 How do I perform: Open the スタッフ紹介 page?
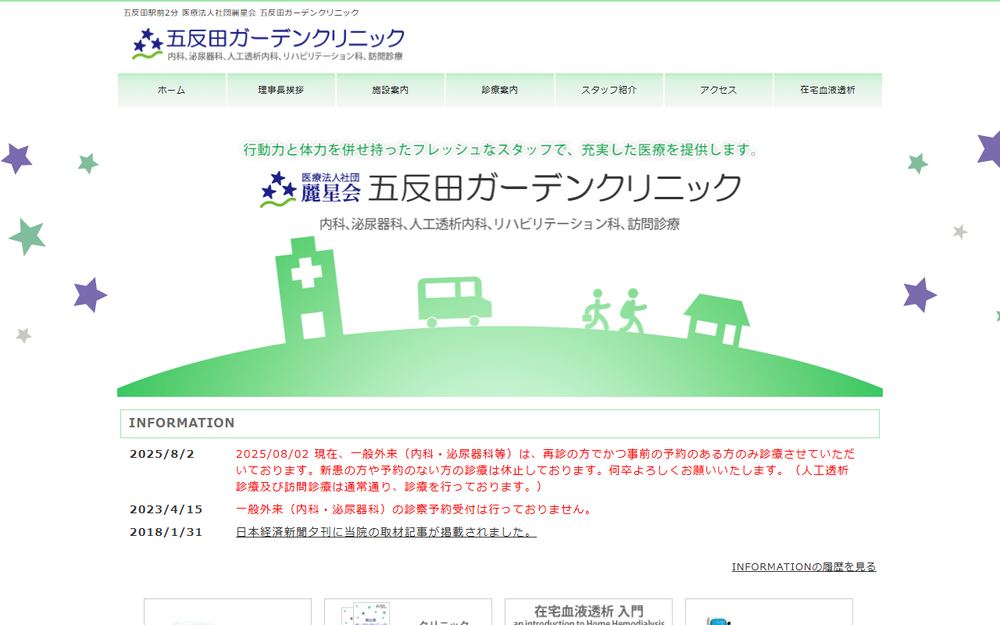pyautogui.click(x=609, y=90)
